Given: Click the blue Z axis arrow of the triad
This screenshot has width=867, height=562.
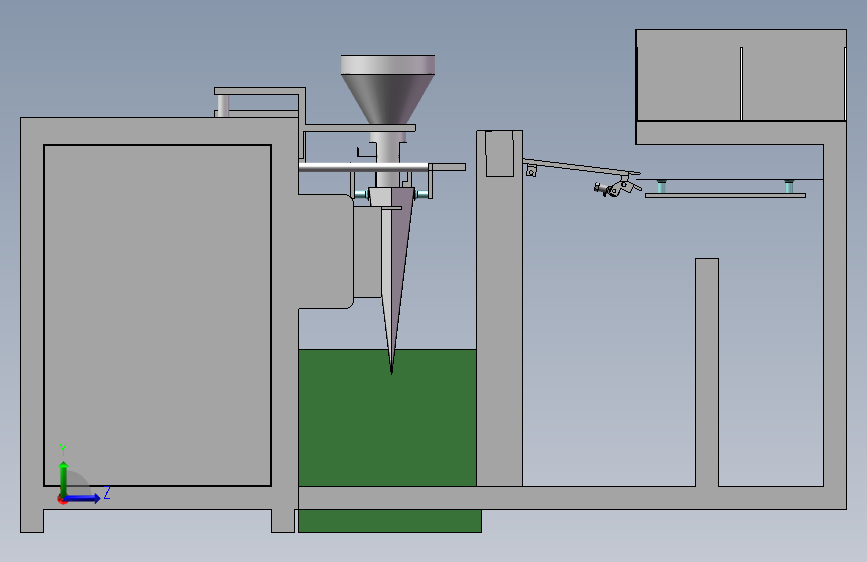Looking at the screenshot, I should [x=83, y=498].
